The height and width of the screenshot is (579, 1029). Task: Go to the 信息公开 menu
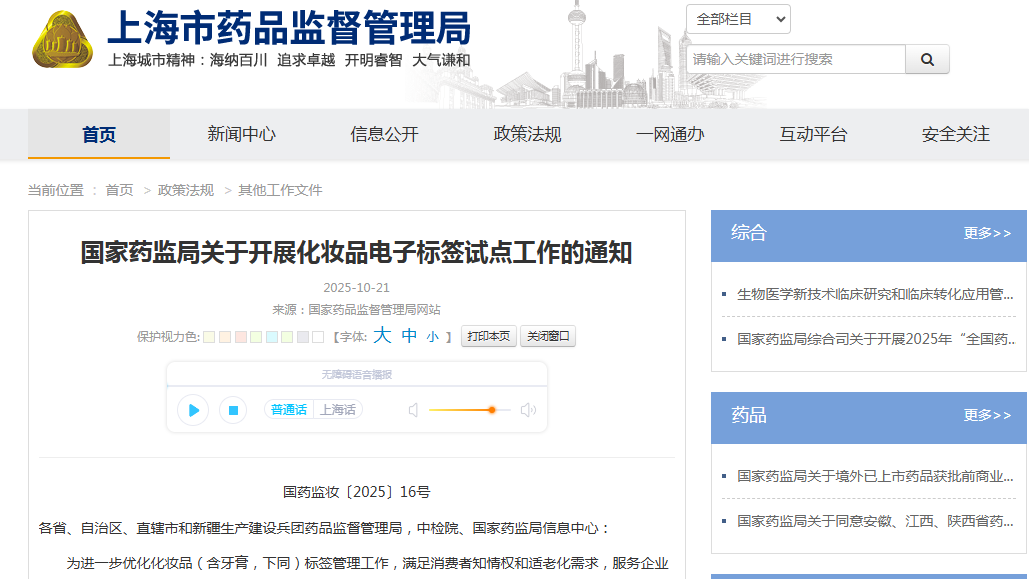[x=384, y=134]
